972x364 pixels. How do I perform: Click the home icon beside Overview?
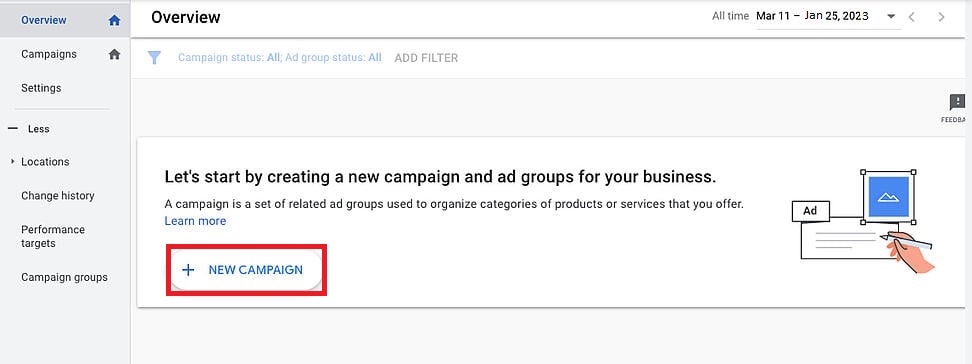(x=114, y=20)
